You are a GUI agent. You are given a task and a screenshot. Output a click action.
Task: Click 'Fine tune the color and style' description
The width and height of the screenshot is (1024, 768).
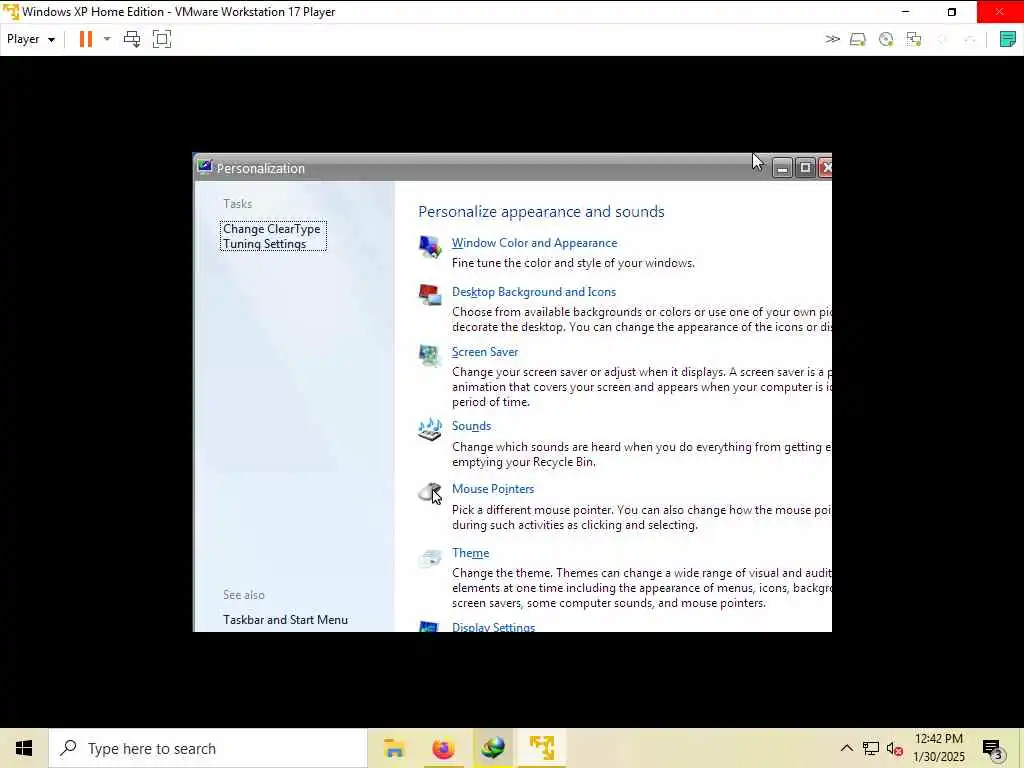coord(573,263)
